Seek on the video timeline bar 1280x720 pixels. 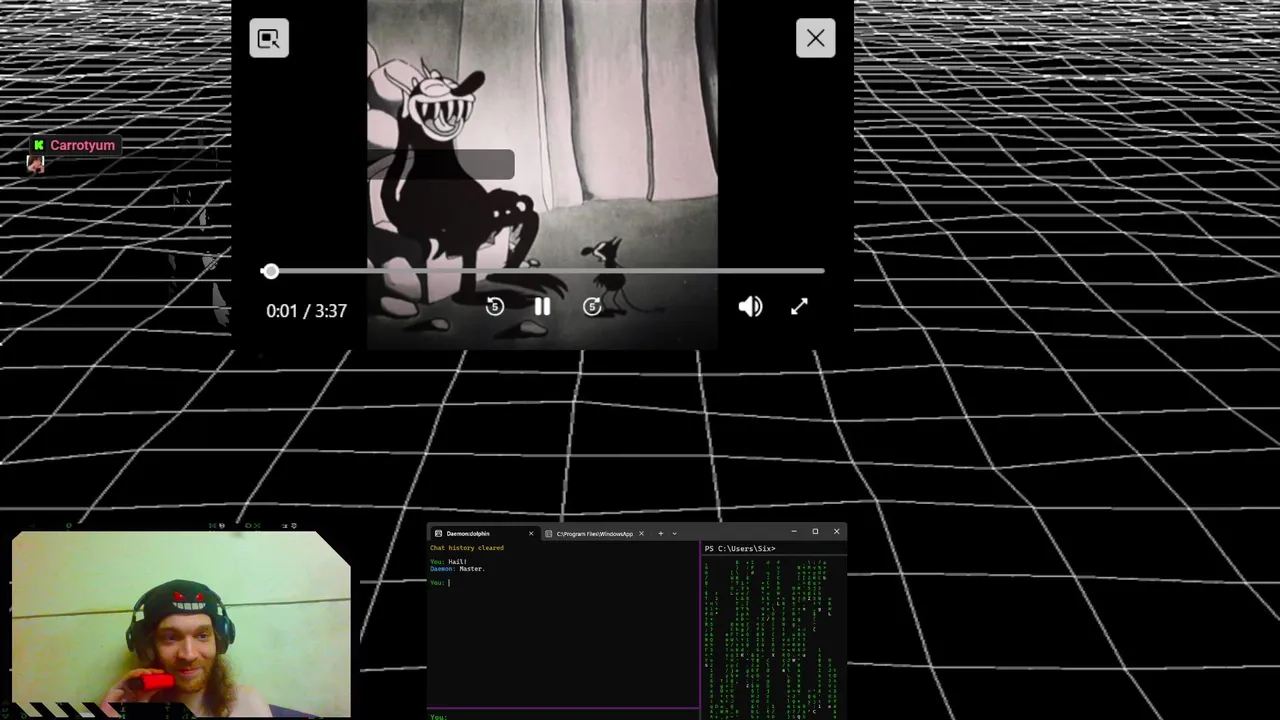coord(543,271)
